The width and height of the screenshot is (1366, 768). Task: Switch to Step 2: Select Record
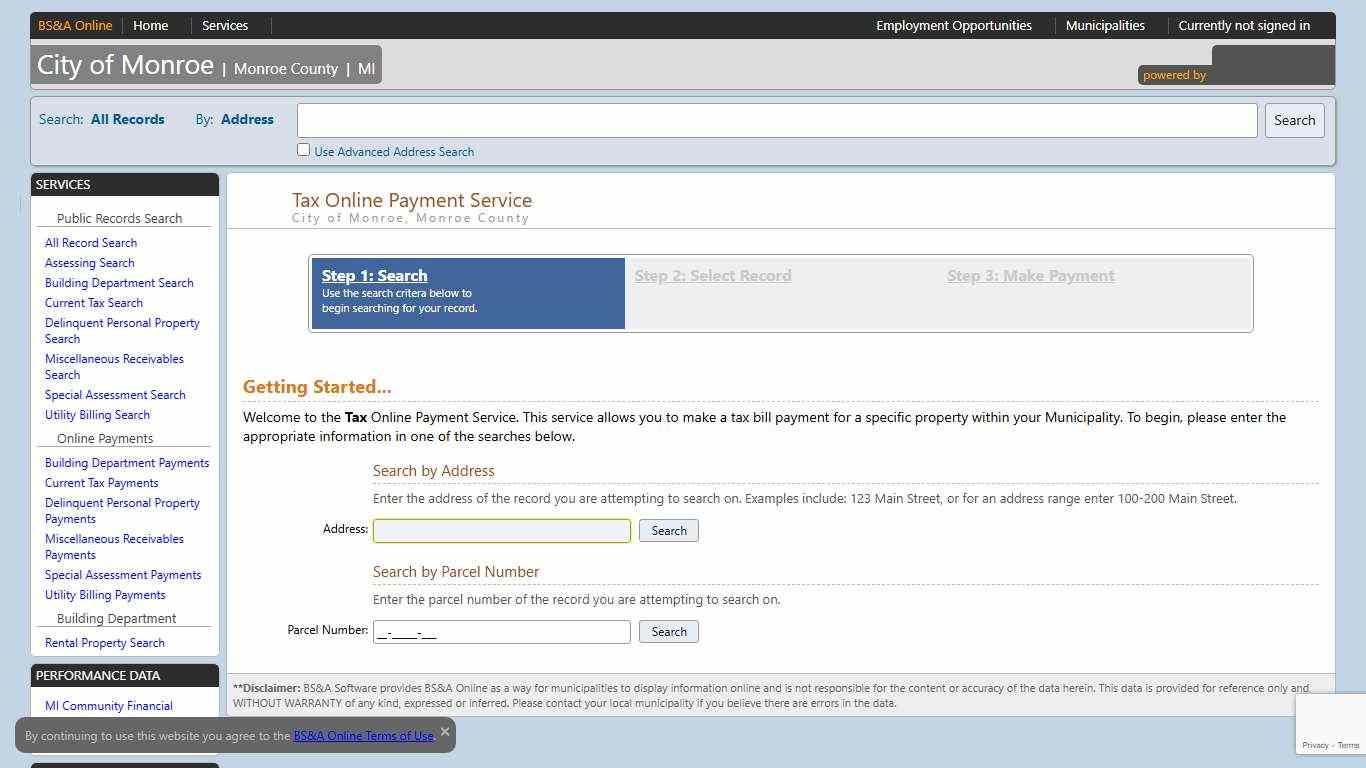[713, 275]
